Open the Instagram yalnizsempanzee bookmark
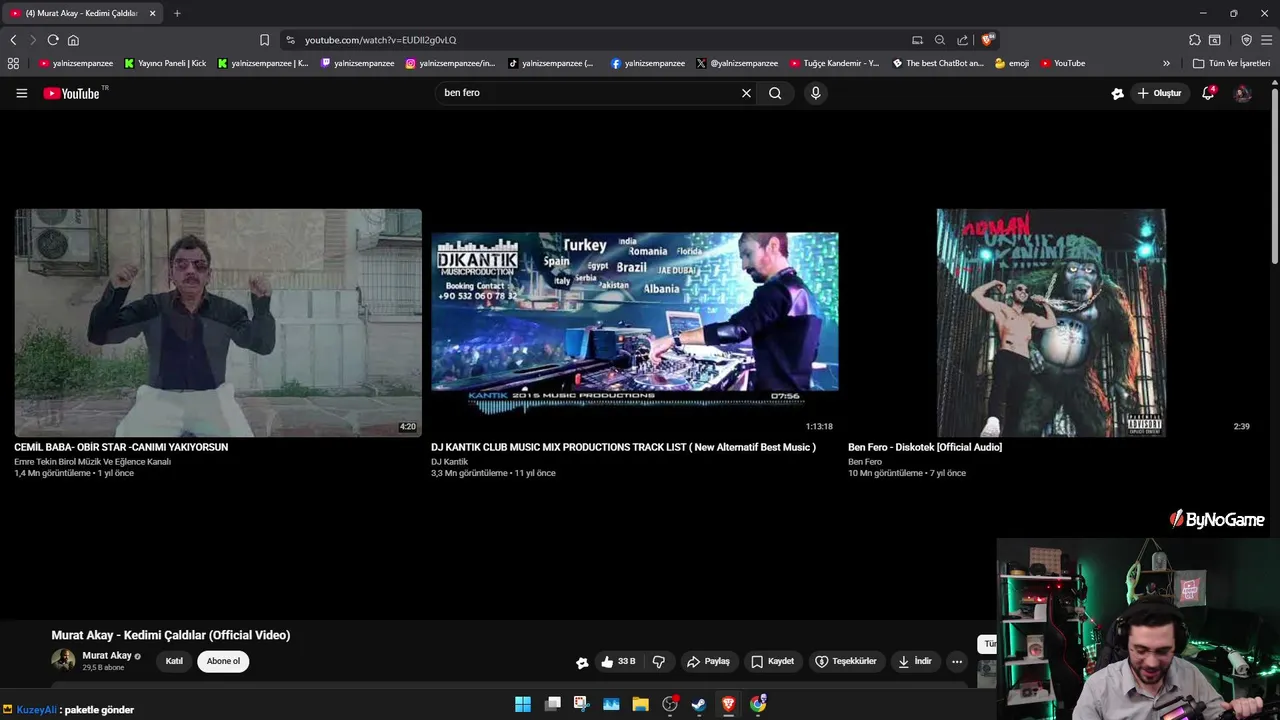The width and height of the screenshot is (1280, 720). tap(450, 63)
